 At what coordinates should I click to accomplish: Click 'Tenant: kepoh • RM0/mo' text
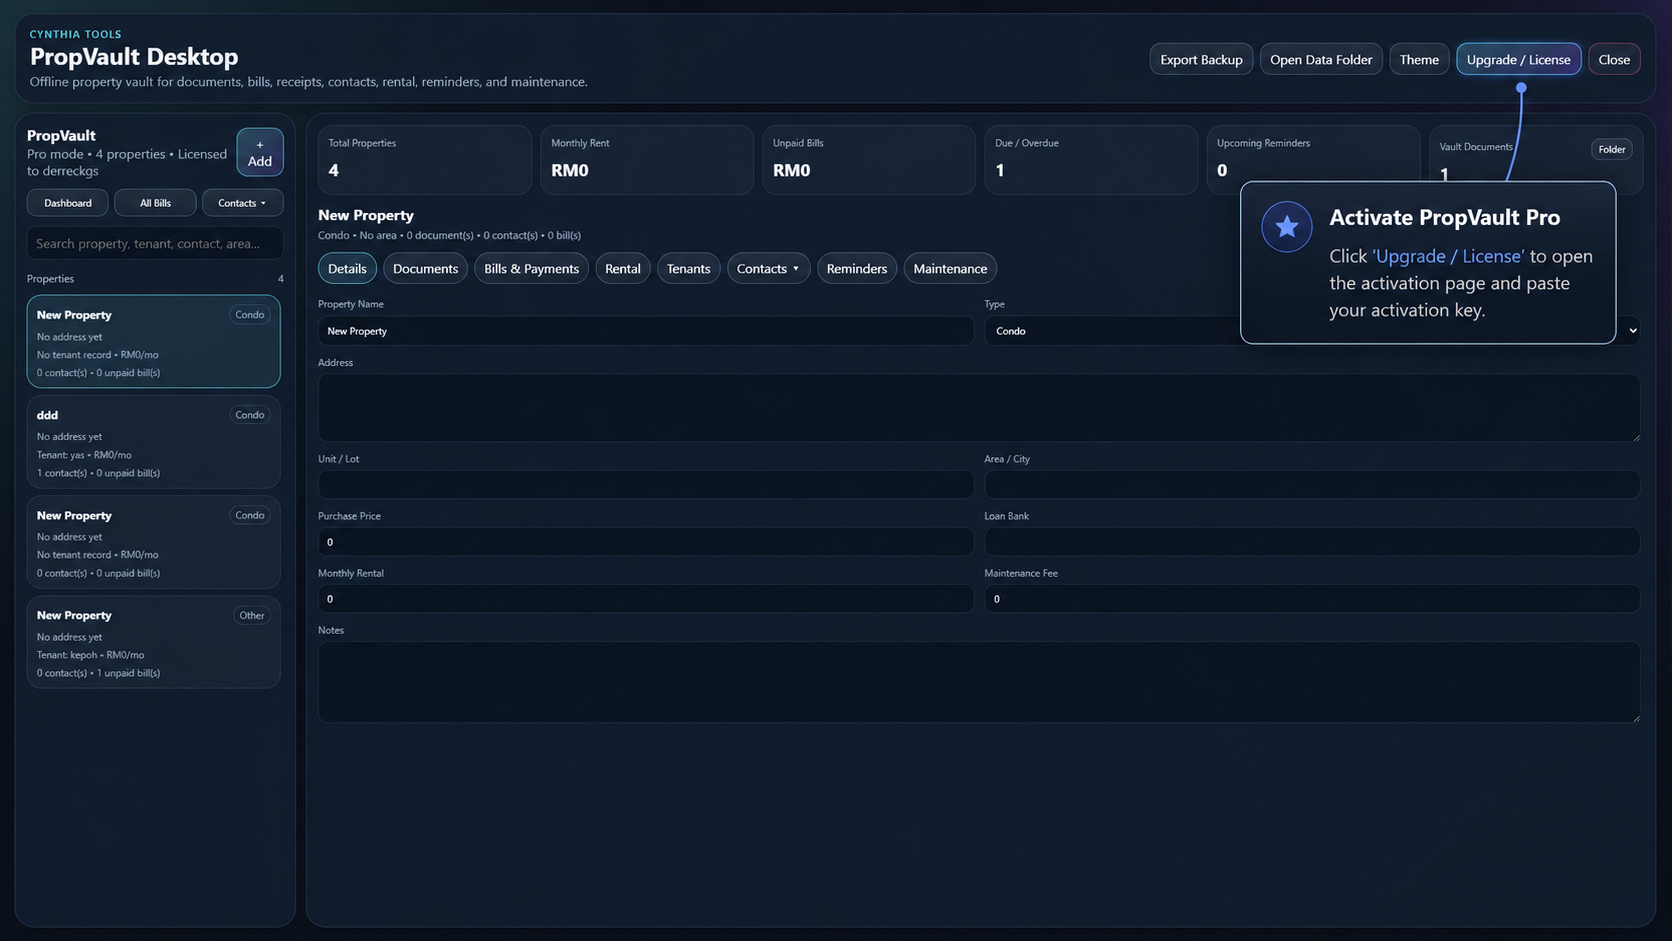pos(90,655)
